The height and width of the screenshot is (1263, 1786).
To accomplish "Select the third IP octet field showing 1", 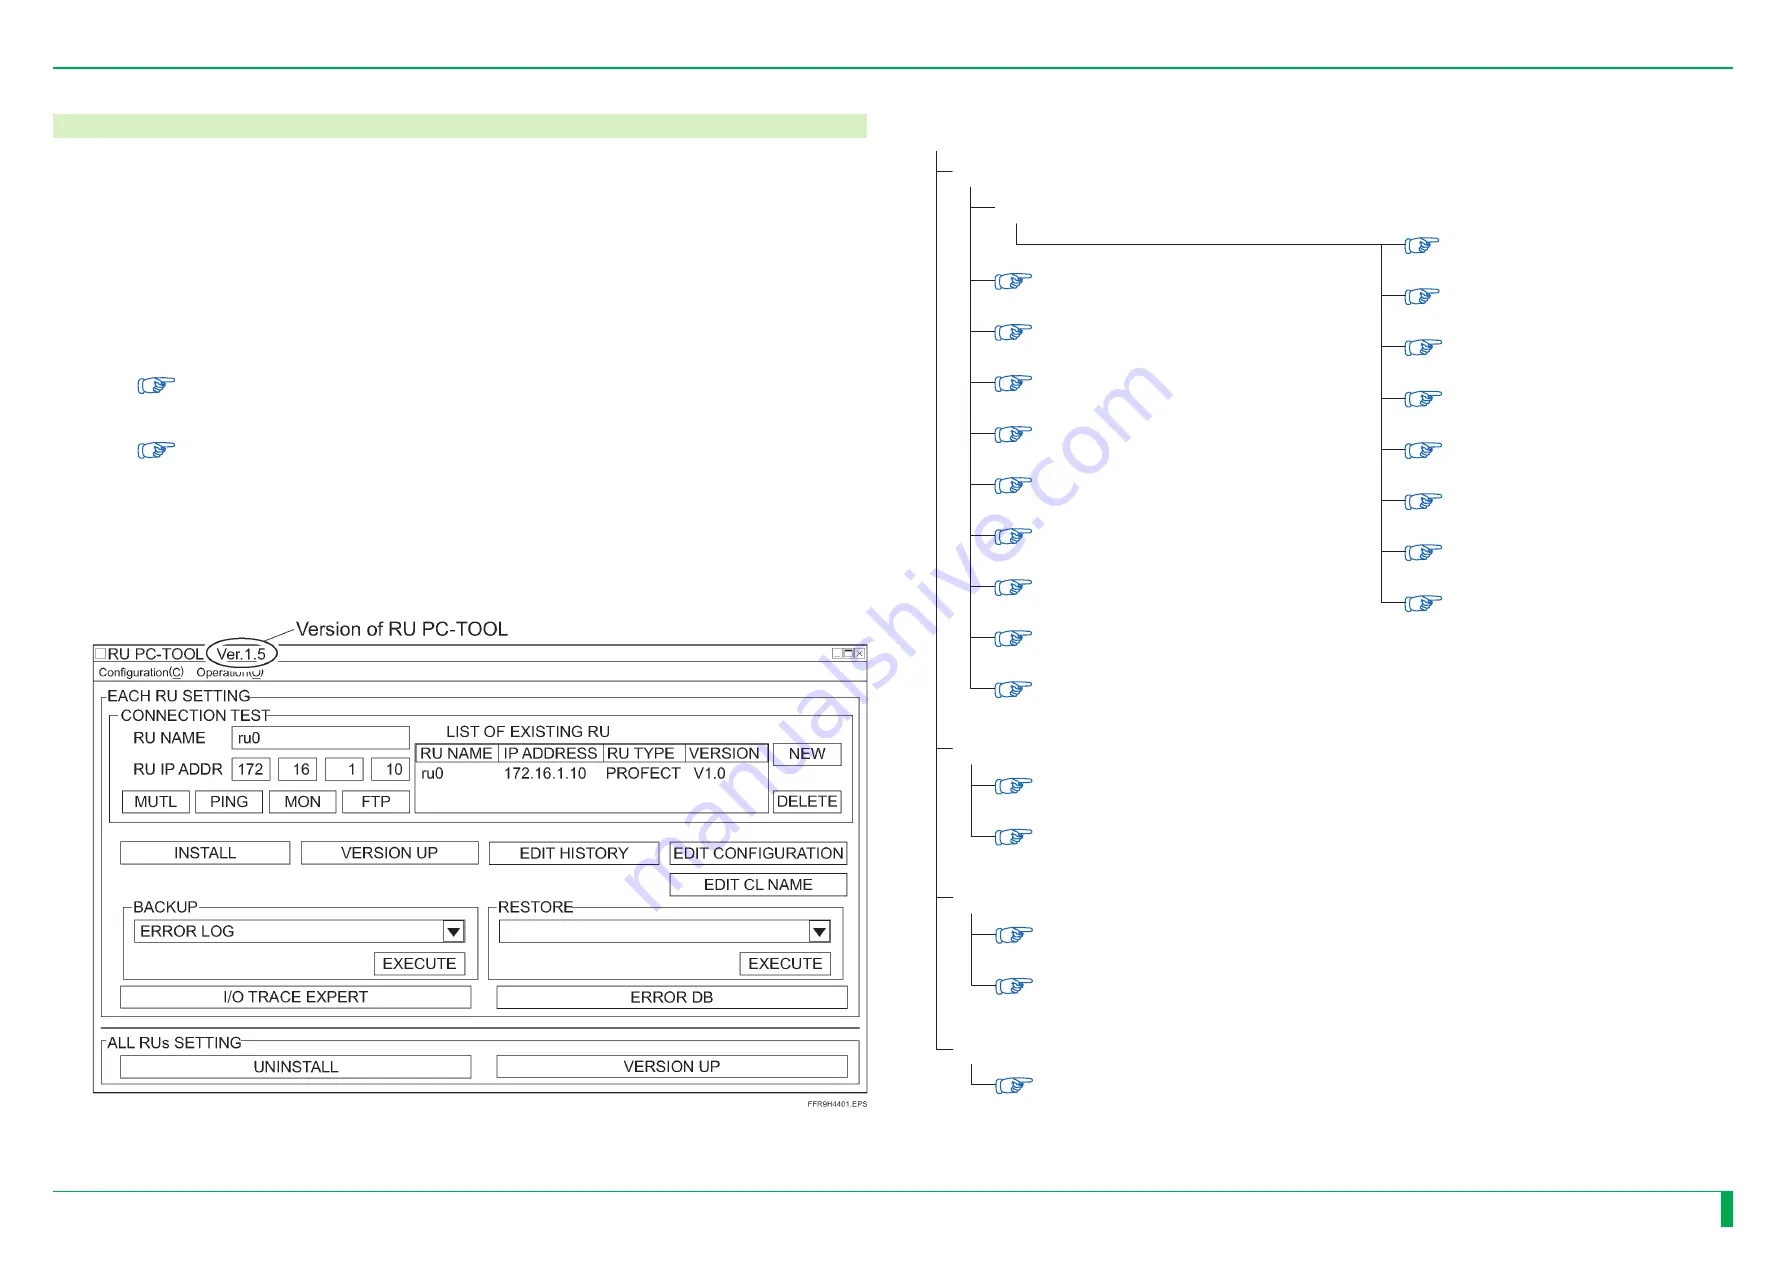I will 344,769.
